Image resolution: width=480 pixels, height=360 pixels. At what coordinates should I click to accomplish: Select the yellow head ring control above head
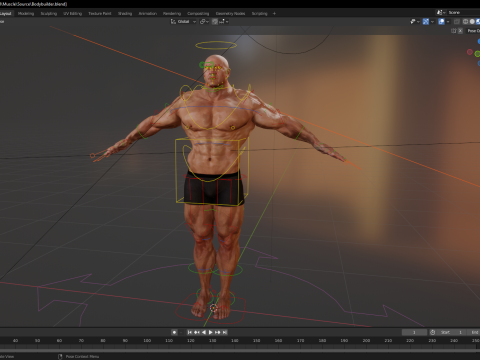216,45
